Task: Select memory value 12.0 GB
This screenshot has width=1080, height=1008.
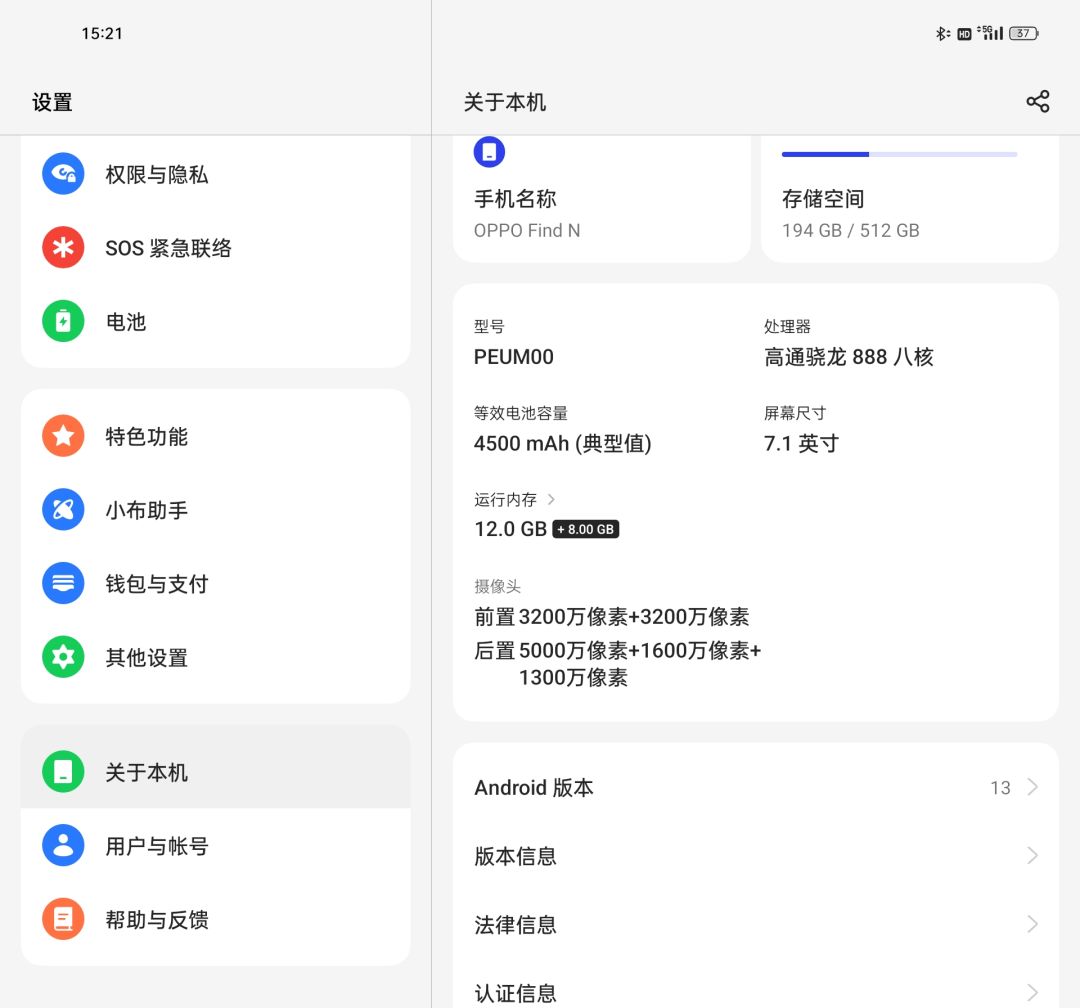Action: pyautogui.click(x=510, y=529)
